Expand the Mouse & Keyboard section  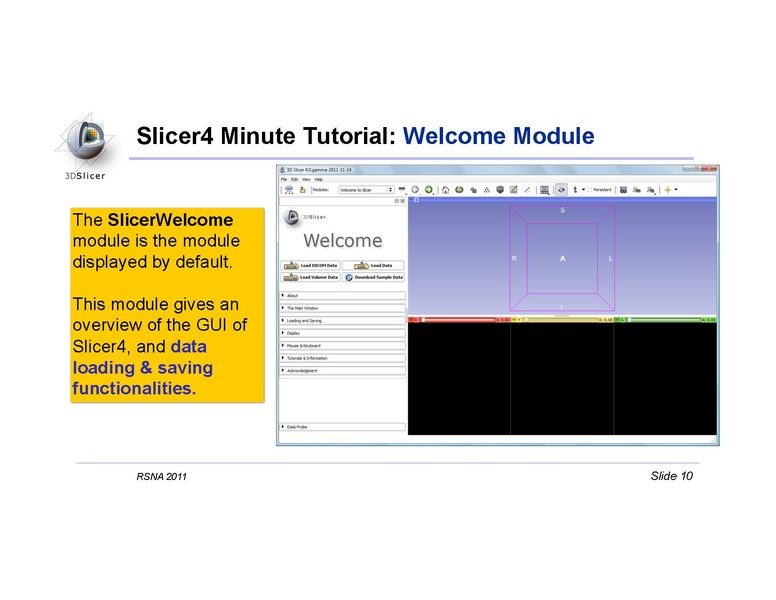point(342,346)
